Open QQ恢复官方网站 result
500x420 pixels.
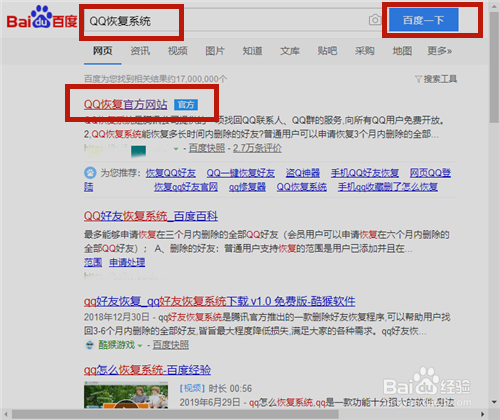pos(125,105)
